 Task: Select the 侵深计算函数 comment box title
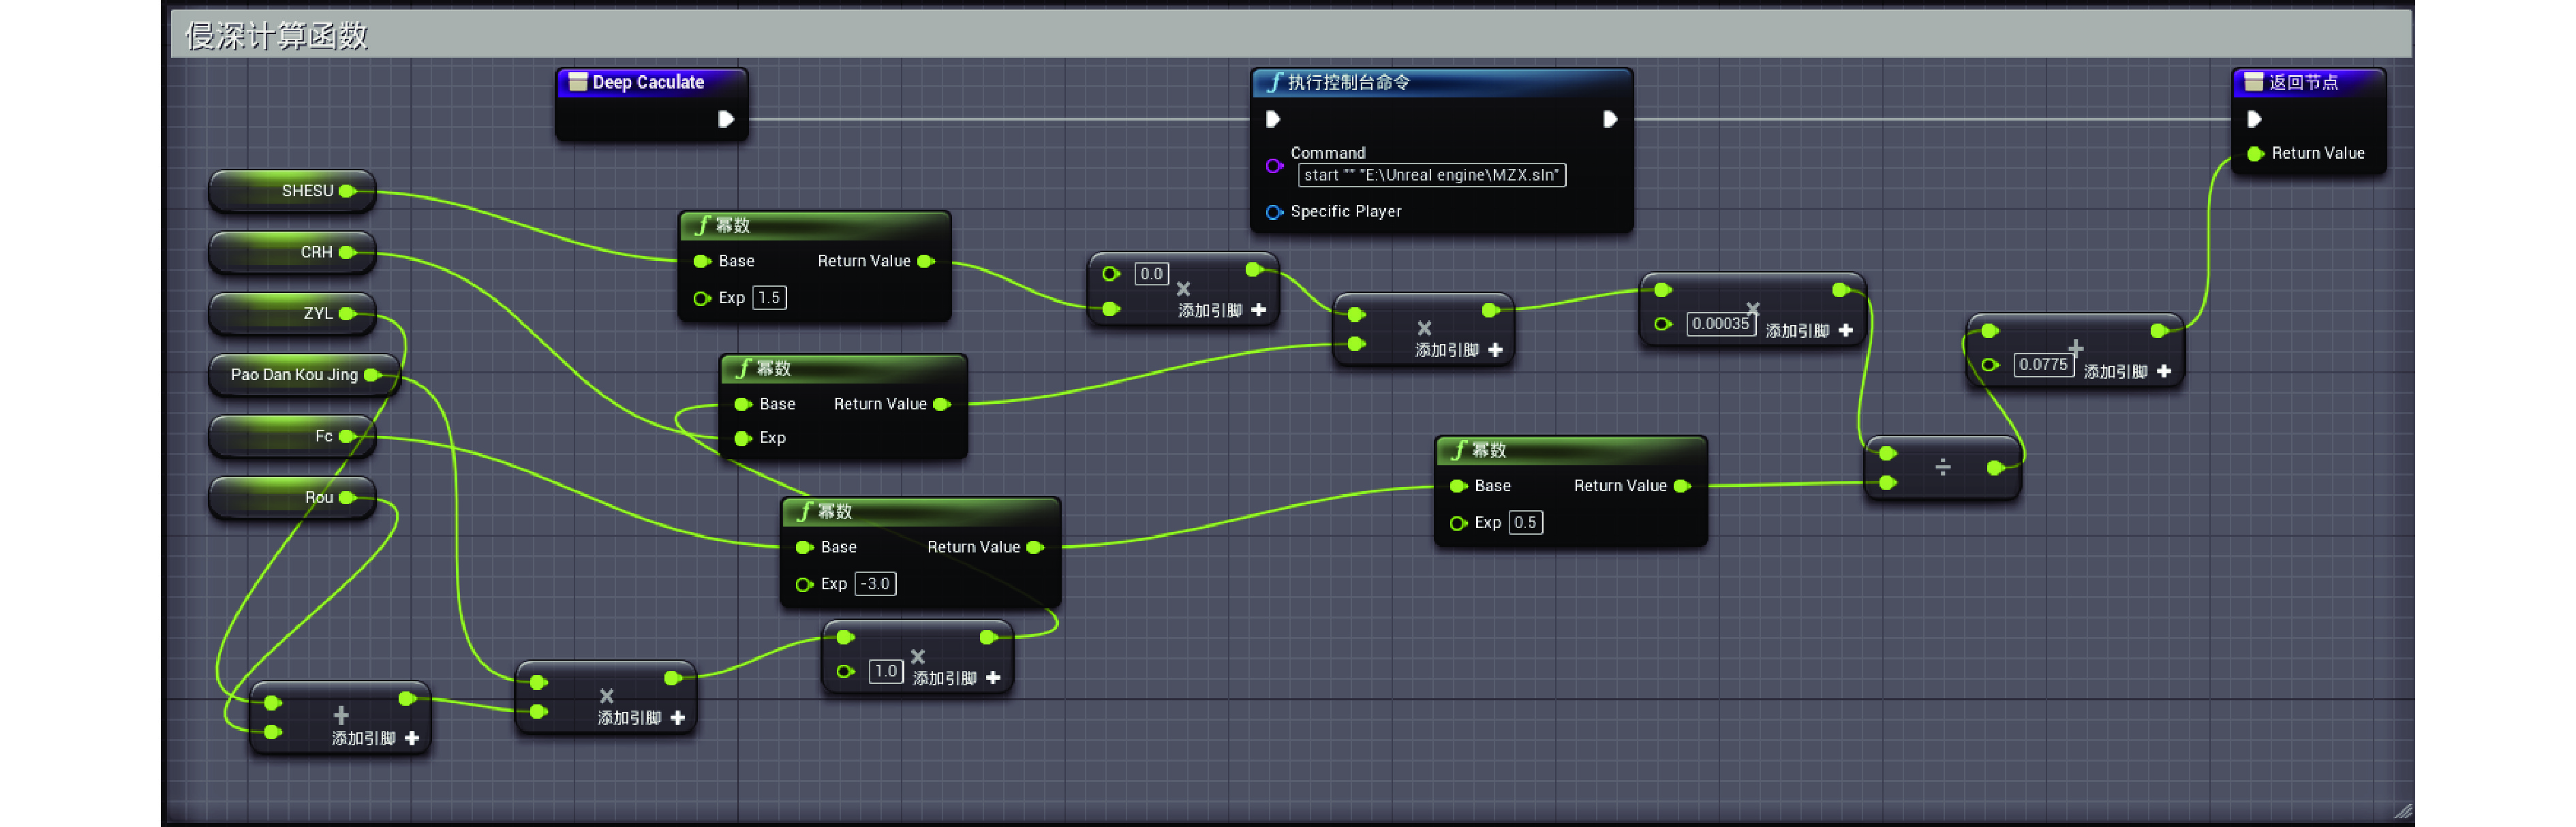277,37
